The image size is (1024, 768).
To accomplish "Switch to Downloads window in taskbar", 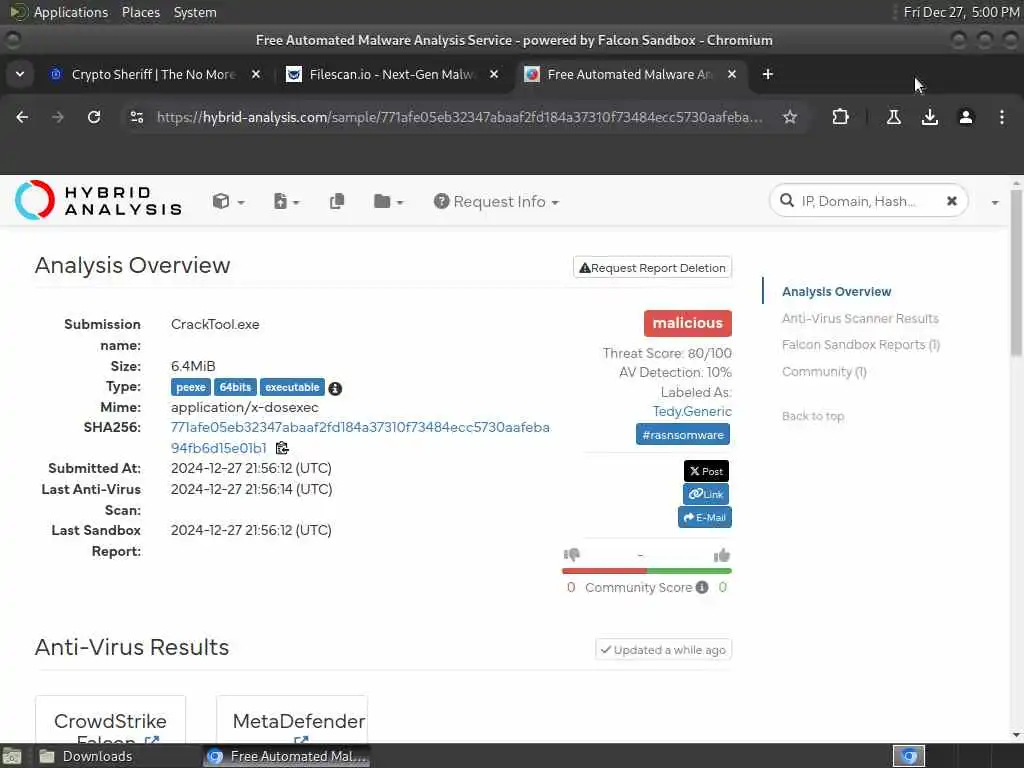I will click(x=98, y=756).
